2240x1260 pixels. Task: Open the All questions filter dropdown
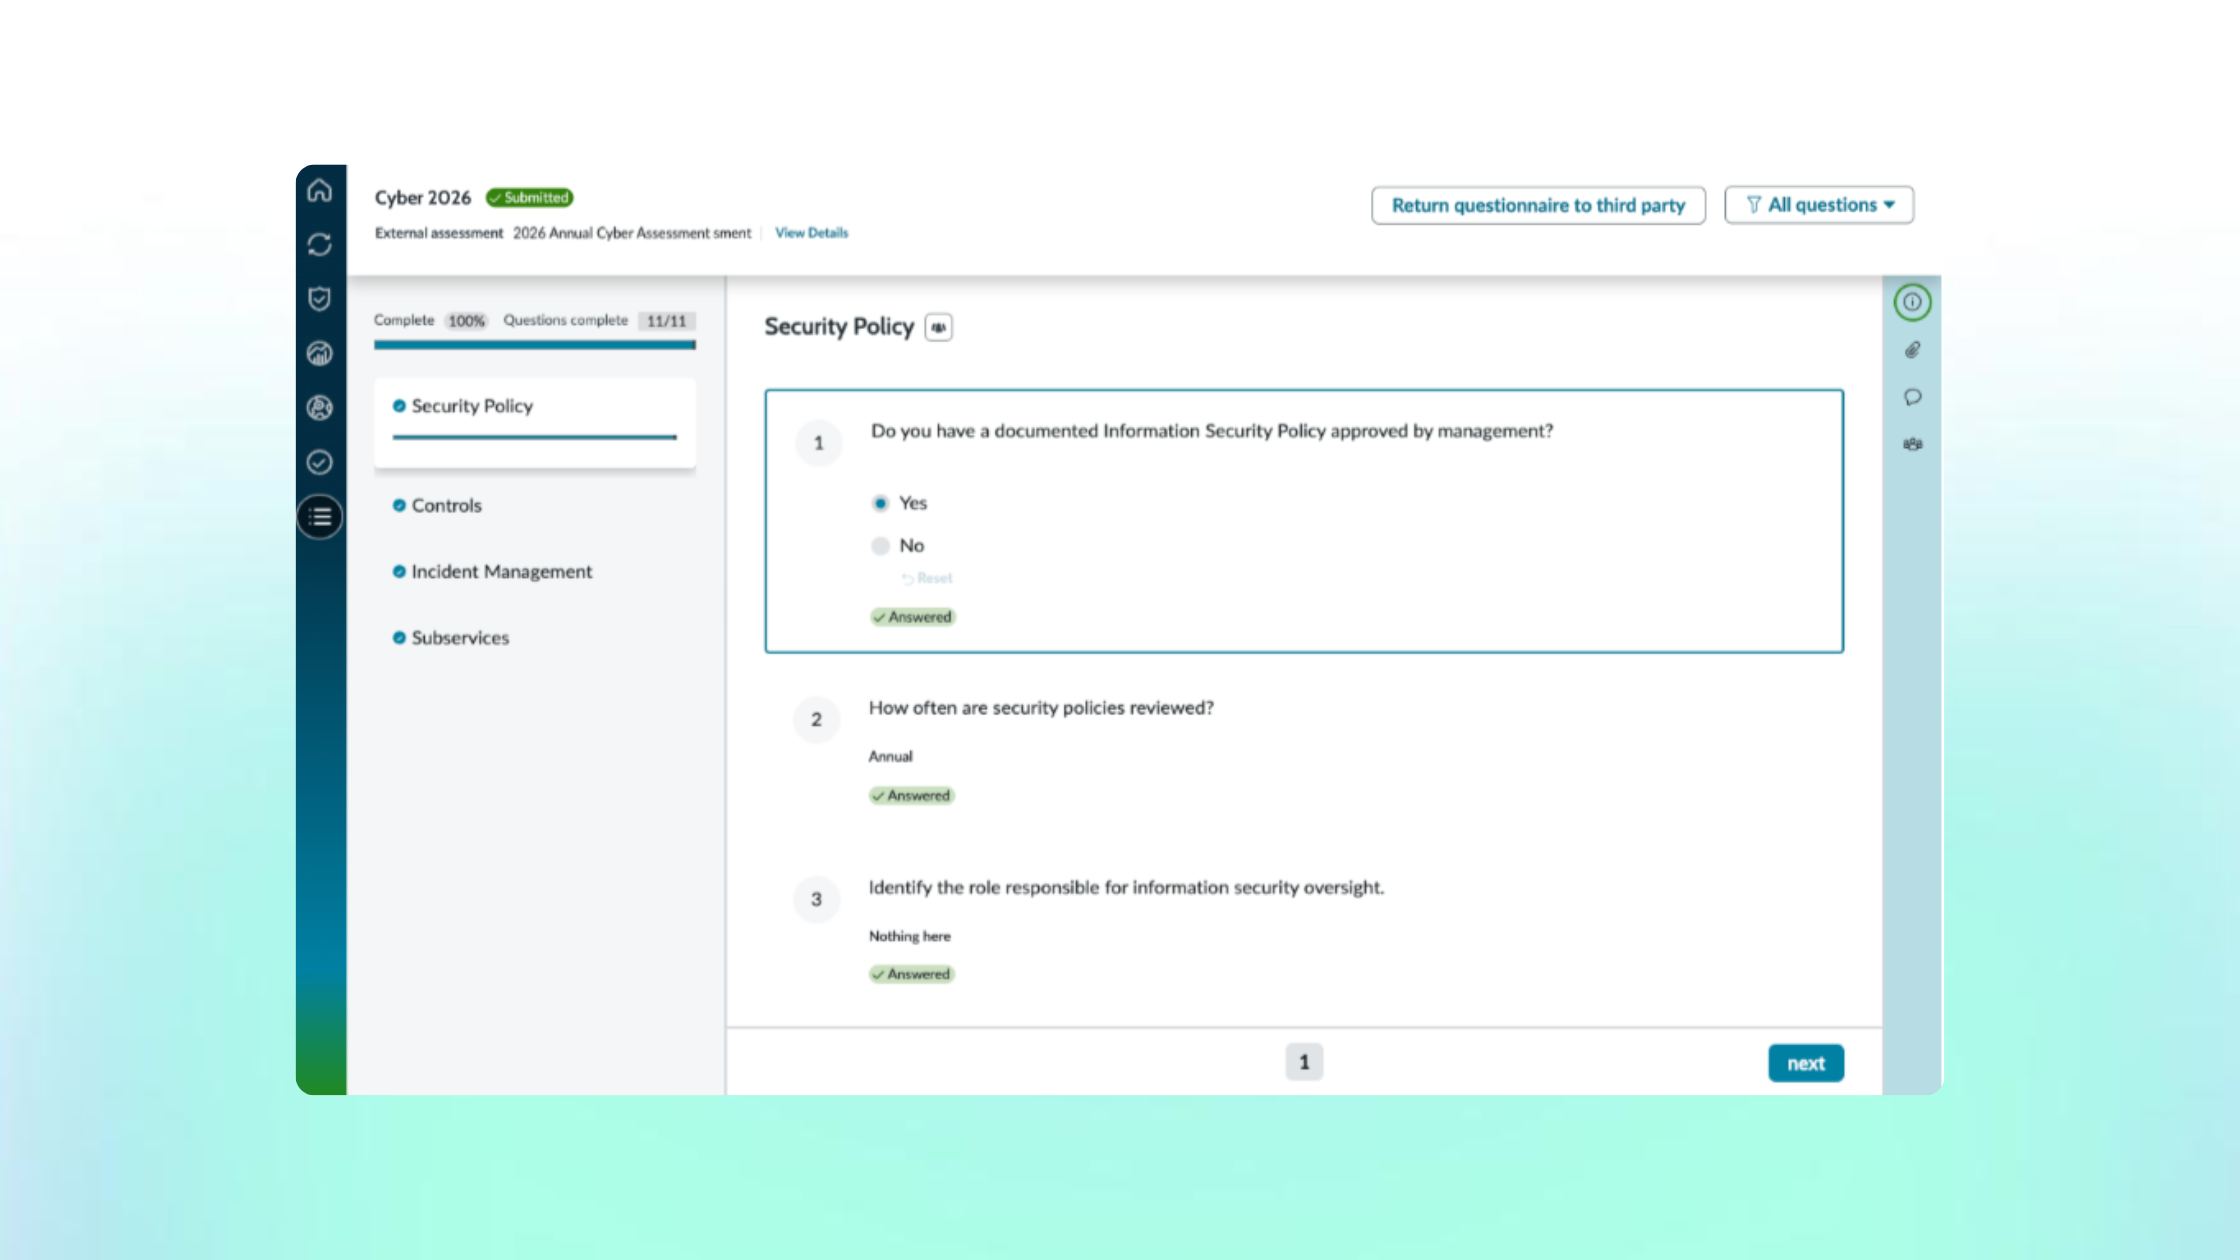1819,205
